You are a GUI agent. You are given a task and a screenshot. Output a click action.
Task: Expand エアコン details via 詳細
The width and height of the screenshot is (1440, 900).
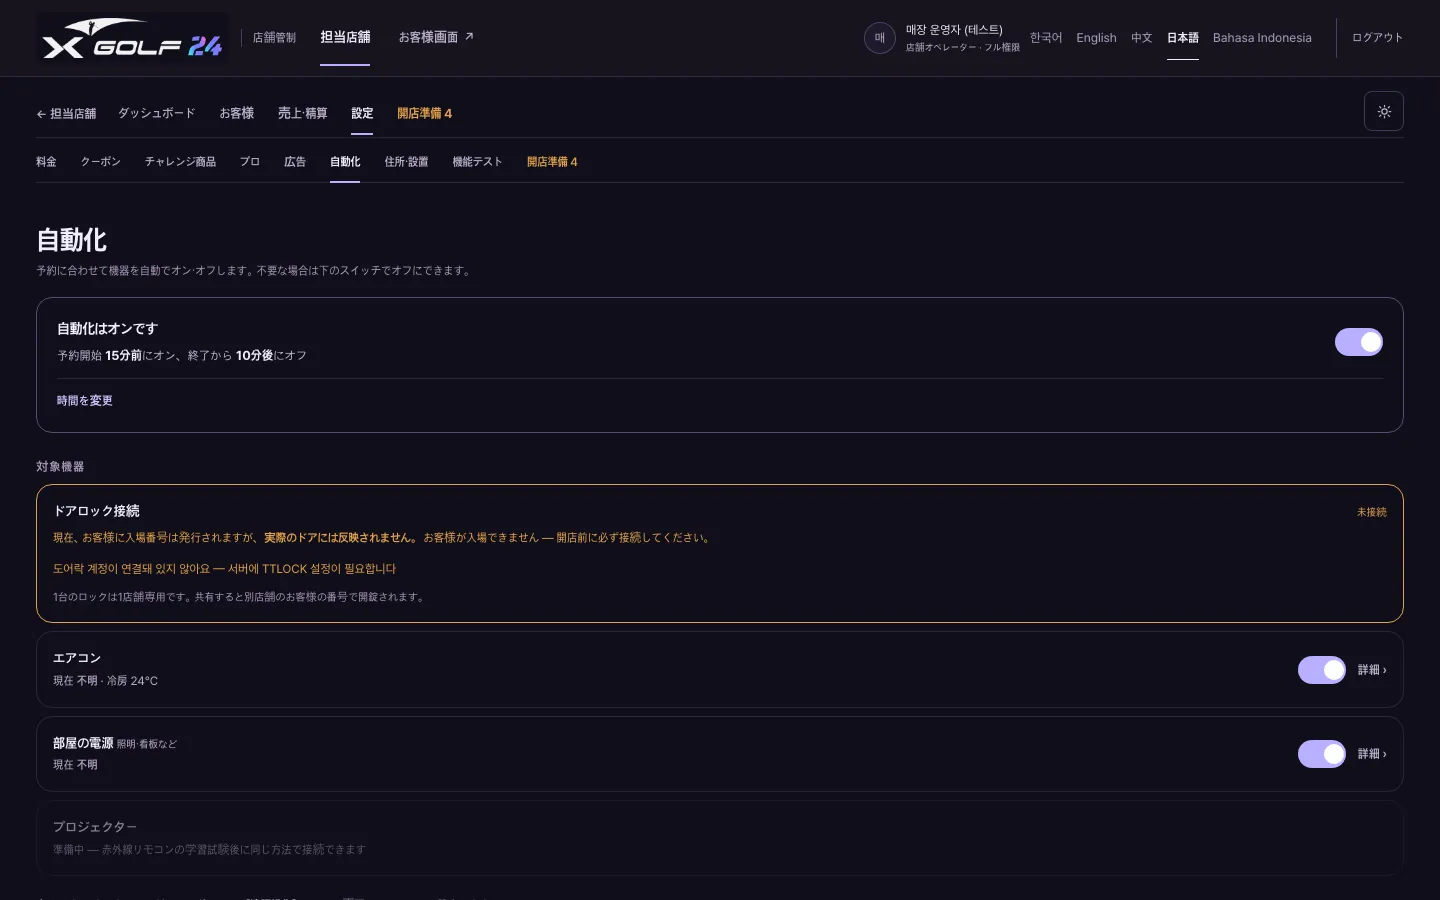1372,670
